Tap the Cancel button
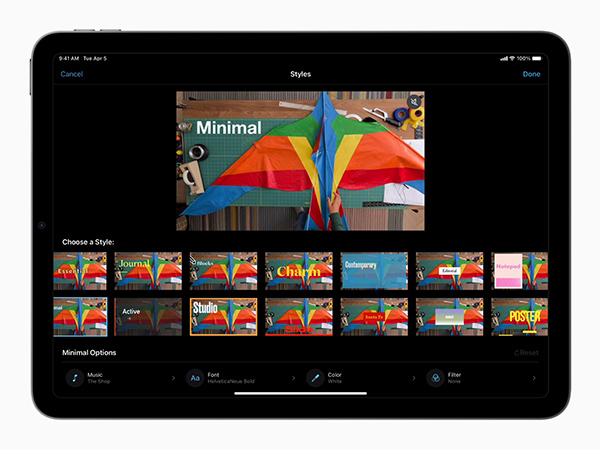Image resolution: width=600 pixels, height=450 pixels. click(x=72, y=74)
